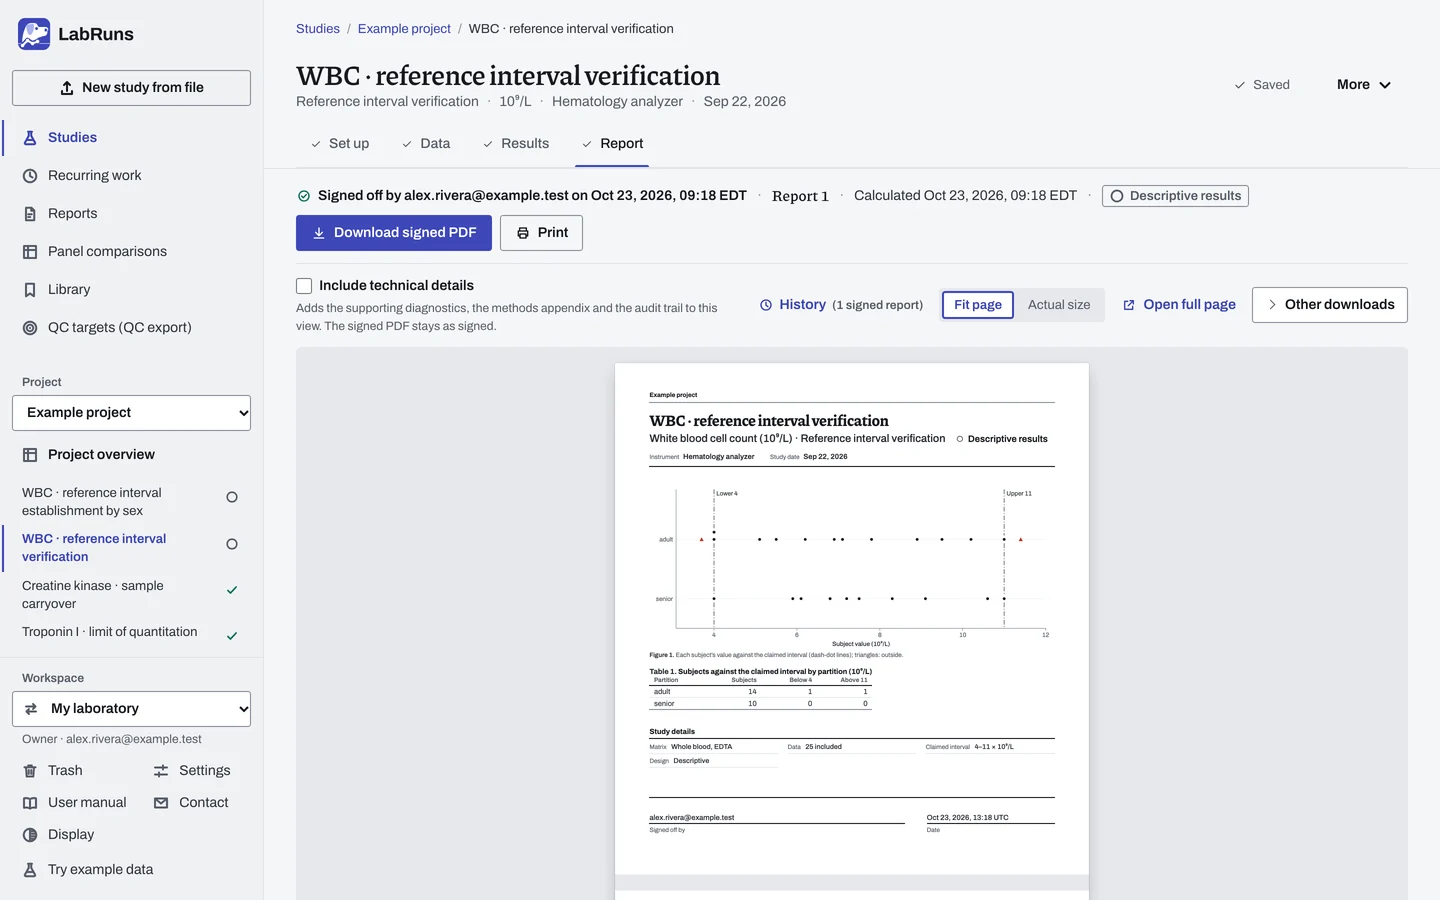Follow the Studies breadcrumb link

(318, 29)
